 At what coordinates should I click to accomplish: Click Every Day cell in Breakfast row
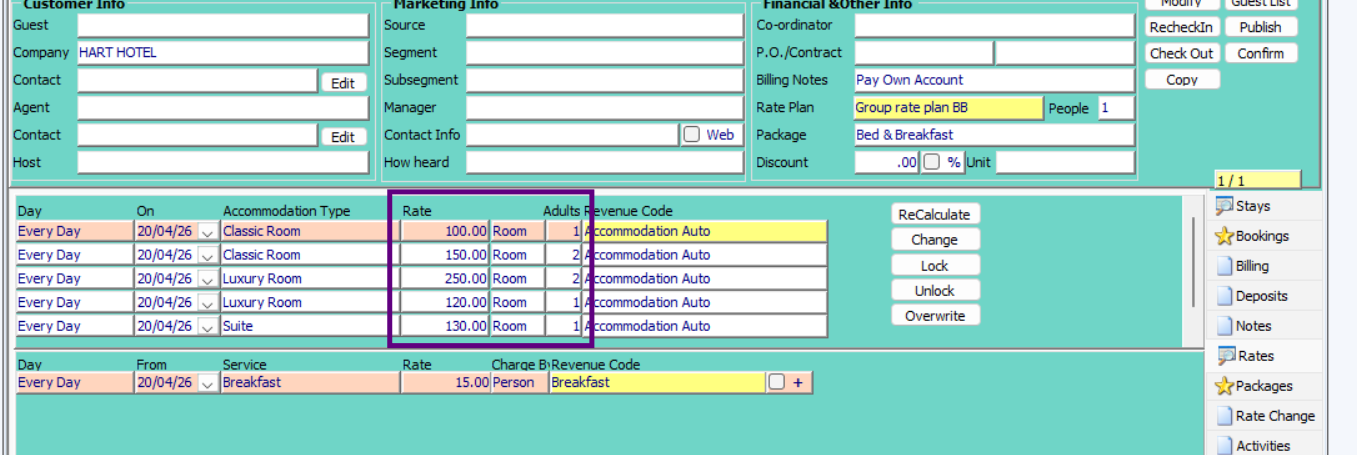coord(75,382)
